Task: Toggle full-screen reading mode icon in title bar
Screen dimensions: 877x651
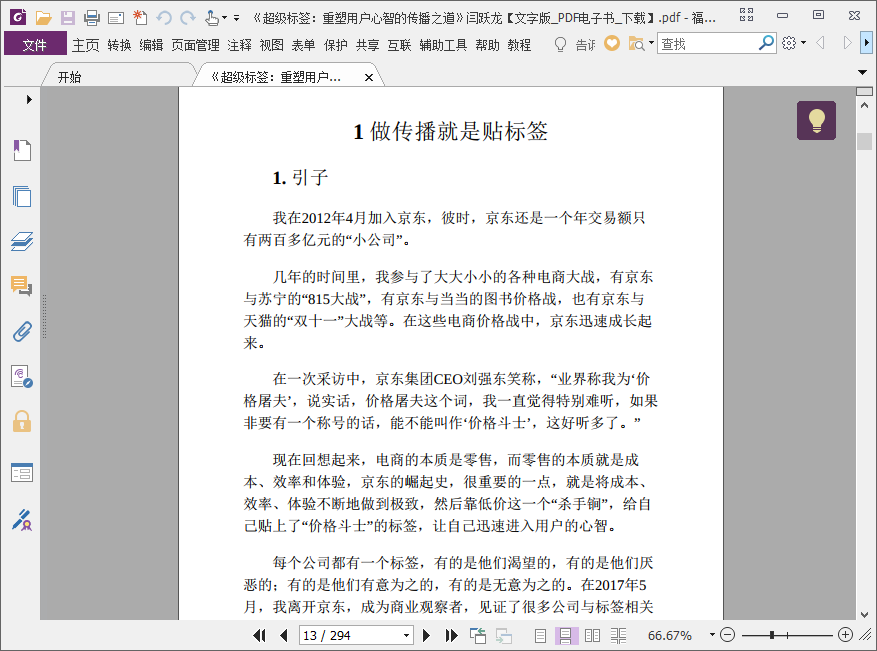Action: coord(746,15)
